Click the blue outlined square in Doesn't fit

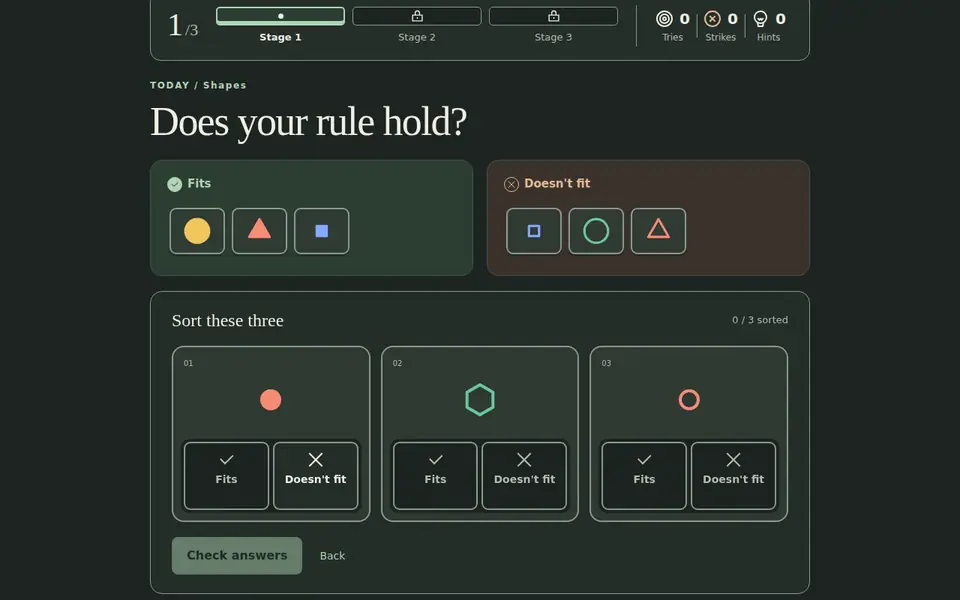click(534, 231)
